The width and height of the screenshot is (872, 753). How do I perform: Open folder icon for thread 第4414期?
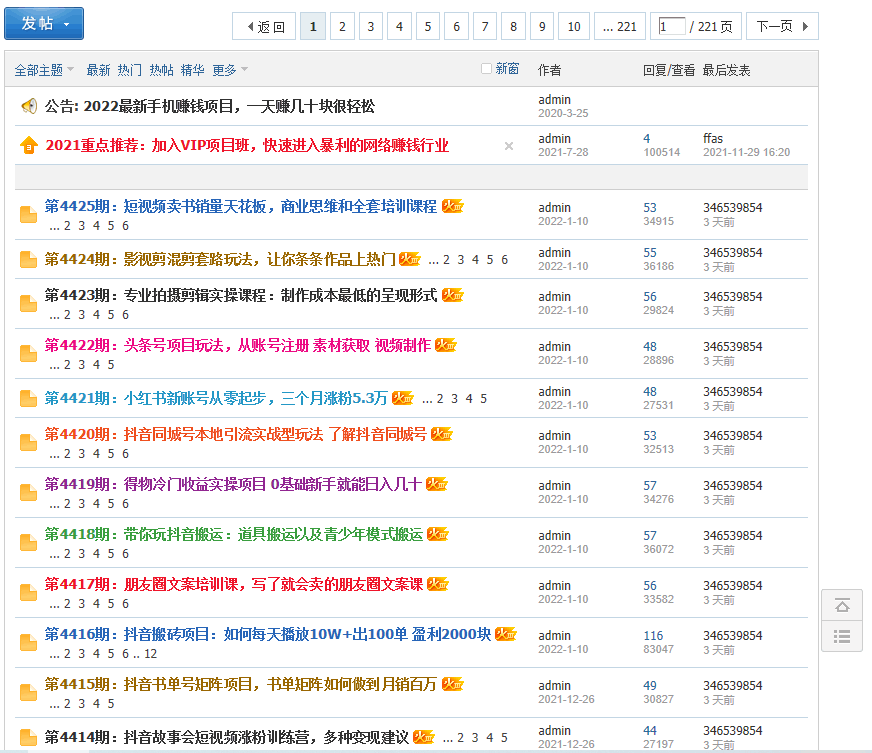(x=28, y=737)
